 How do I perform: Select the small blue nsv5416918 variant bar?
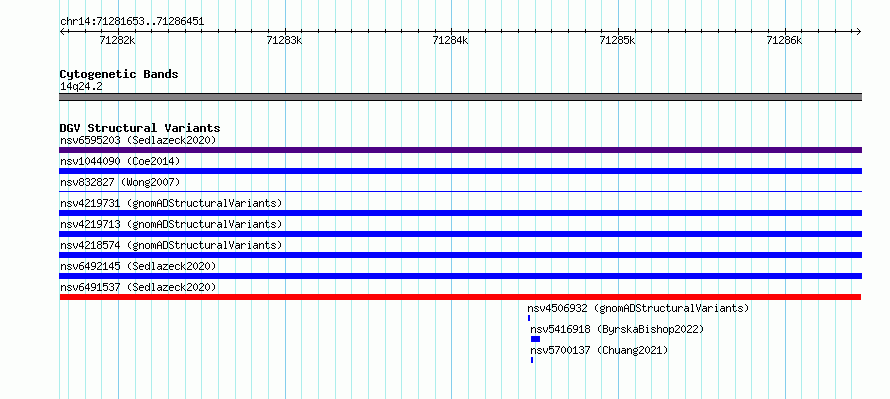[535, 339]
